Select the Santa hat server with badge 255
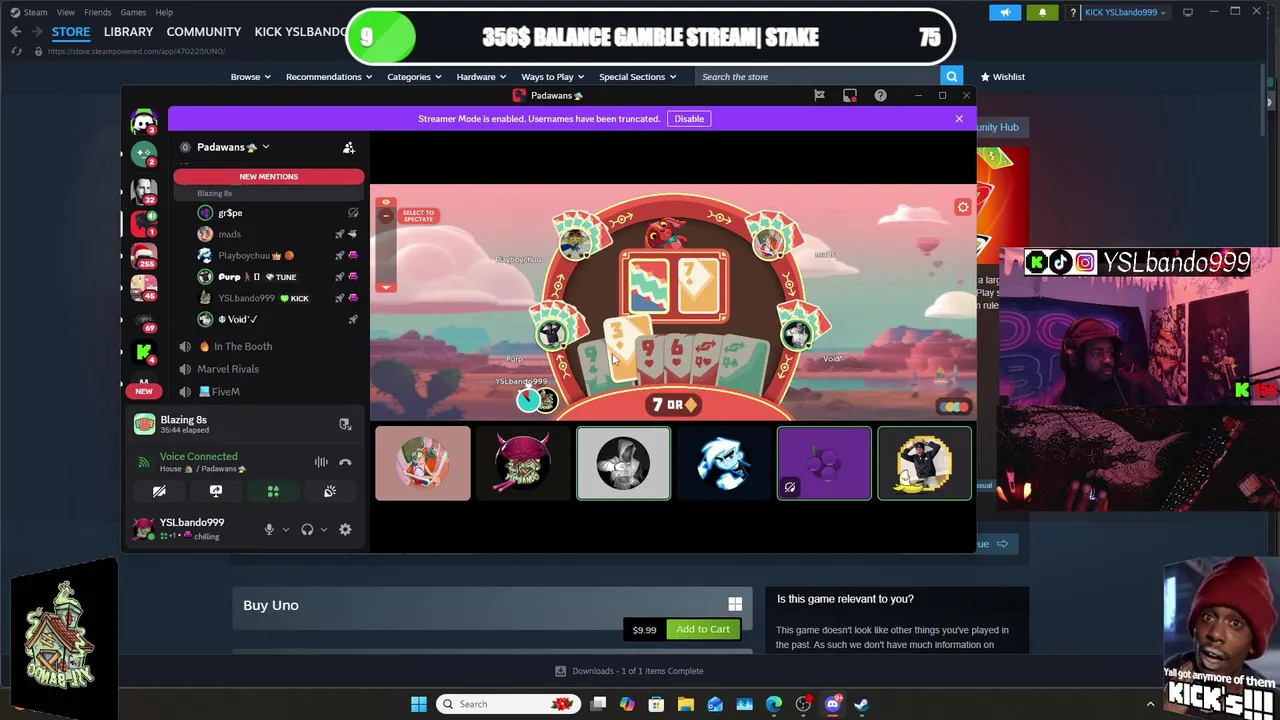1280x720 pixels. coord(144,256)
